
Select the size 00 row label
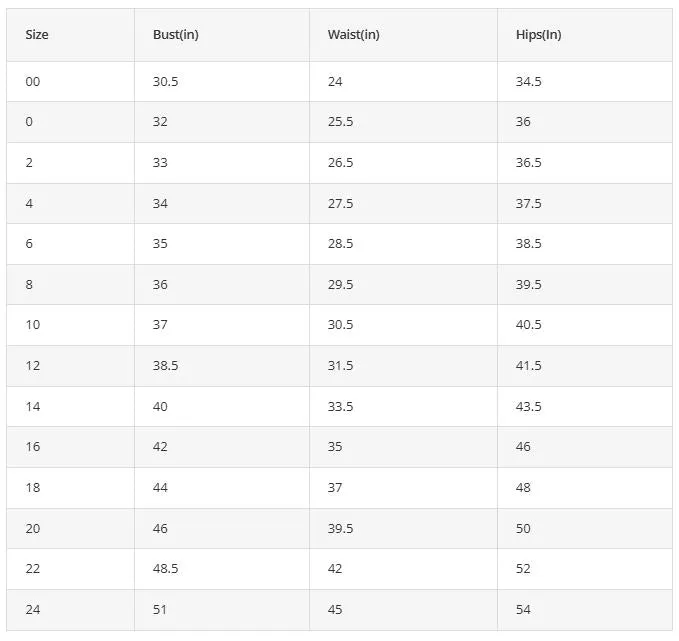(32, 81)
